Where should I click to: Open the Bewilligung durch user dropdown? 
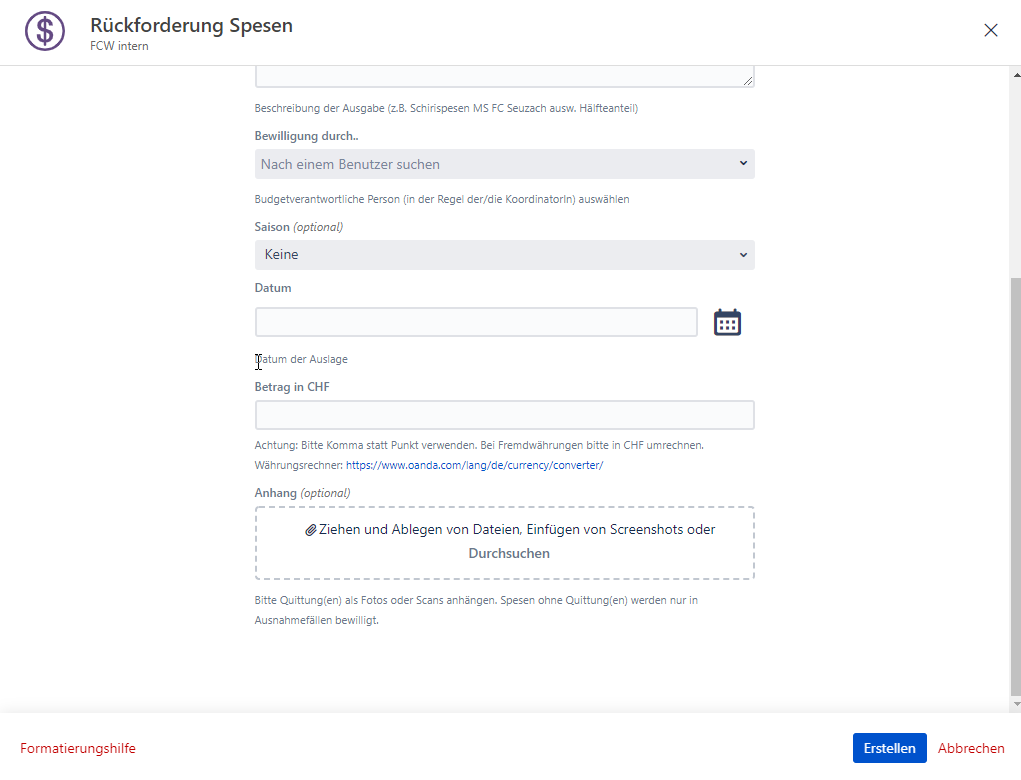504,164
